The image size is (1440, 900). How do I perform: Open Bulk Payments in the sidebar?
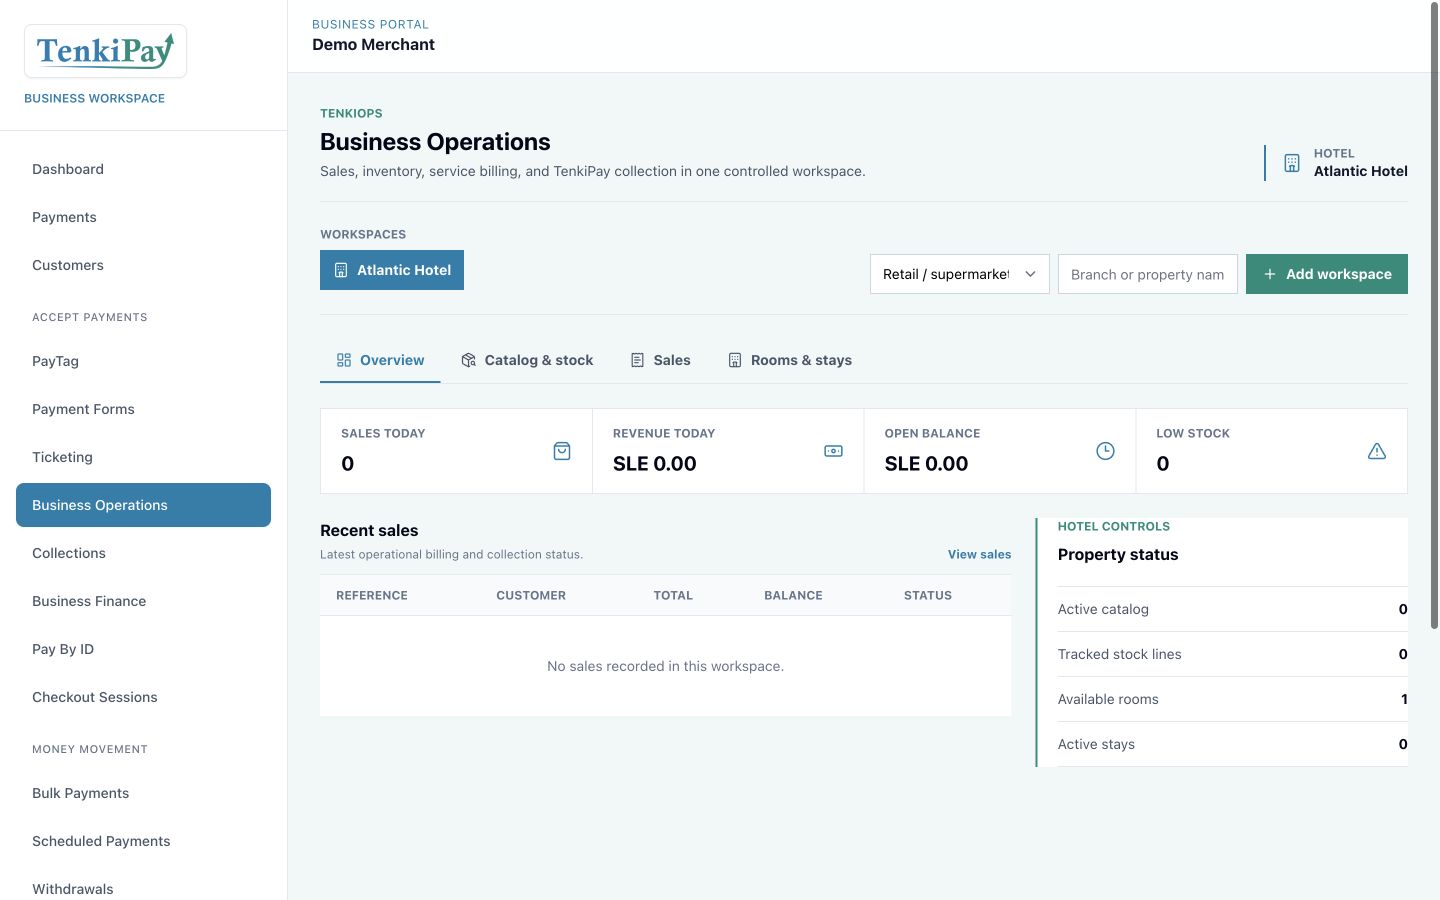(x=143, y=793)
